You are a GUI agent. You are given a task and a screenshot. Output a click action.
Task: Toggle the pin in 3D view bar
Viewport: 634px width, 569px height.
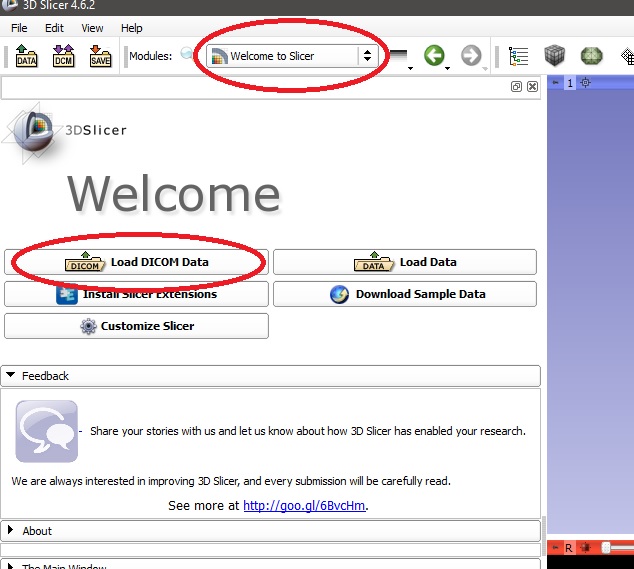coord(556,84)
